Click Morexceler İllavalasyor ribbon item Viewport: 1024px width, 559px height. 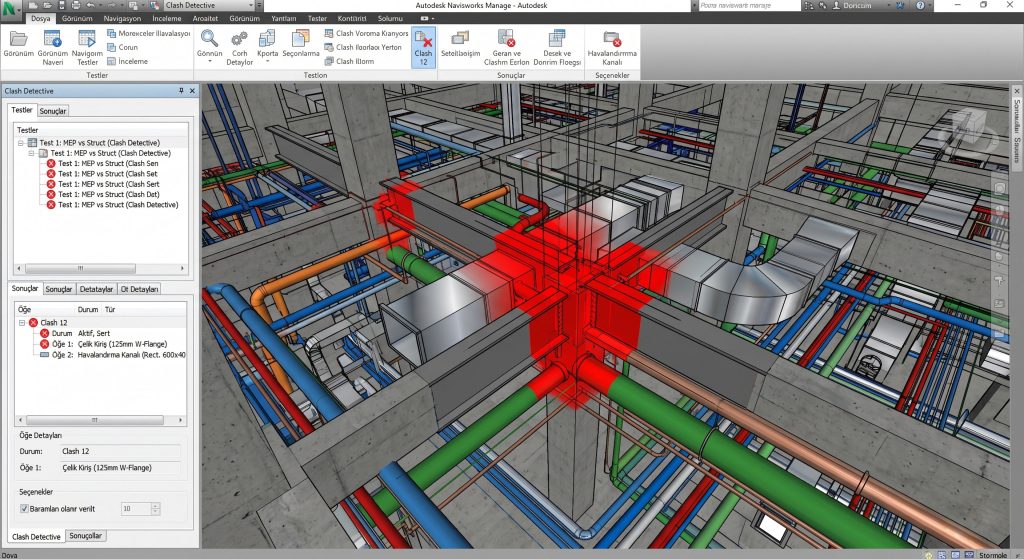coord(148,33)
